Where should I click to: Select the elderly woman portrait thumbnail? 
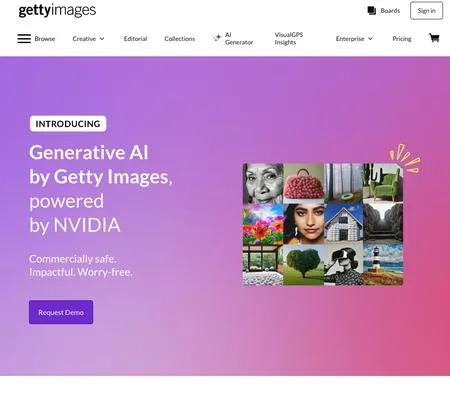tap(263, 183)
